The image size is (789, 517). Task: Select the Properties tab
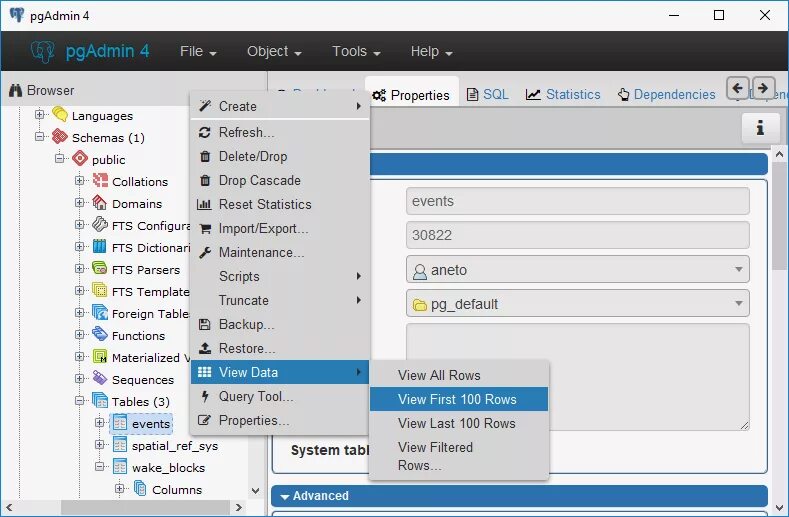coord(412,95)
